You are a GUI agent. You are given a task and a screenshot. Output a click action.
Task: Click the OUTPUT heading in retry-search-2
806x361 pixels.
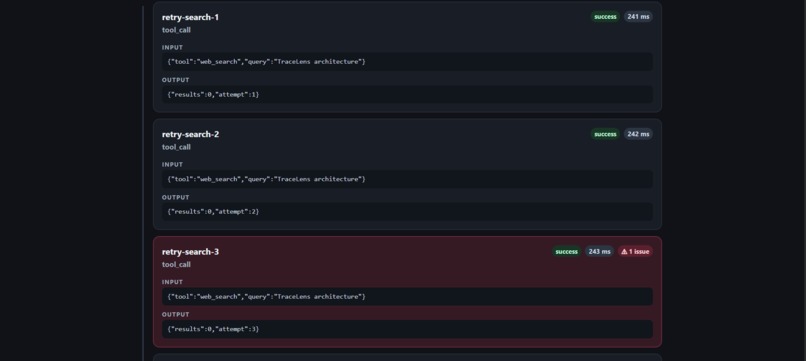[x=175, y=197]
